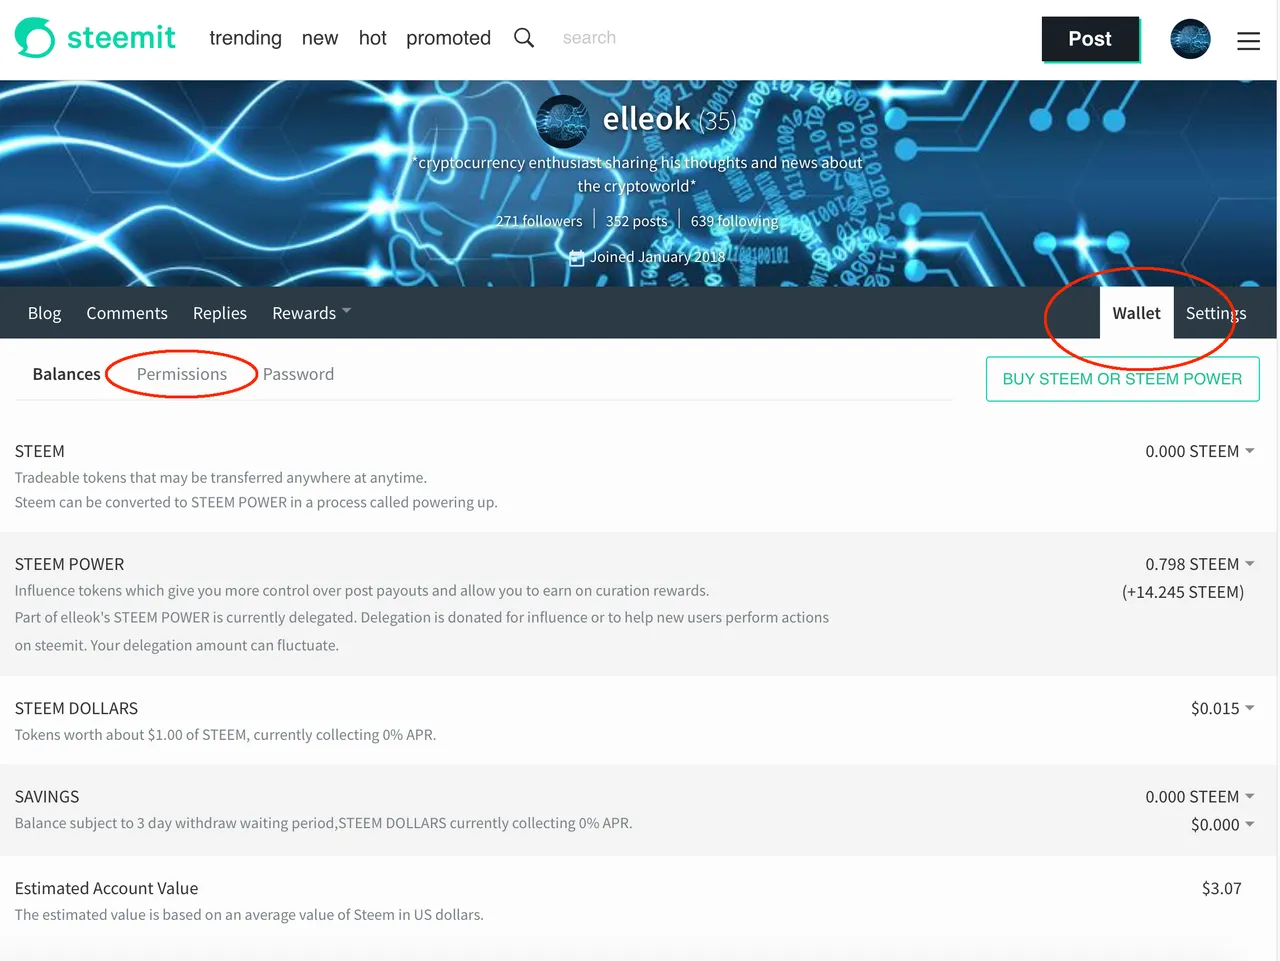
Task: Open the Settings tab
Action: tap(1216, 313)
